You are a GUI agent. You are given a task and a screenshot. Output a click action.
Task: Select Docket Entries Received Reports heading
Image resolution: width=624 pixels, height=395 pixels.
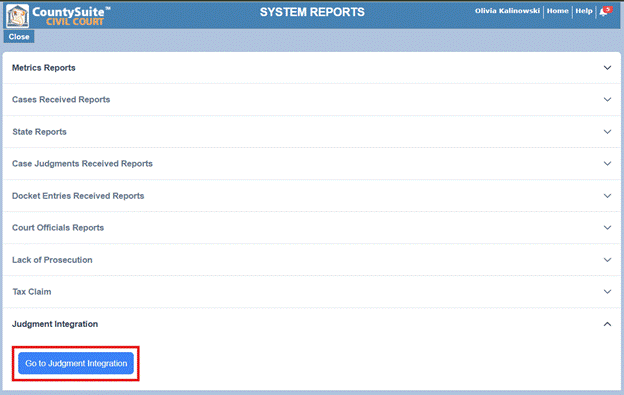pyautogui.click(x=78, y=196)
